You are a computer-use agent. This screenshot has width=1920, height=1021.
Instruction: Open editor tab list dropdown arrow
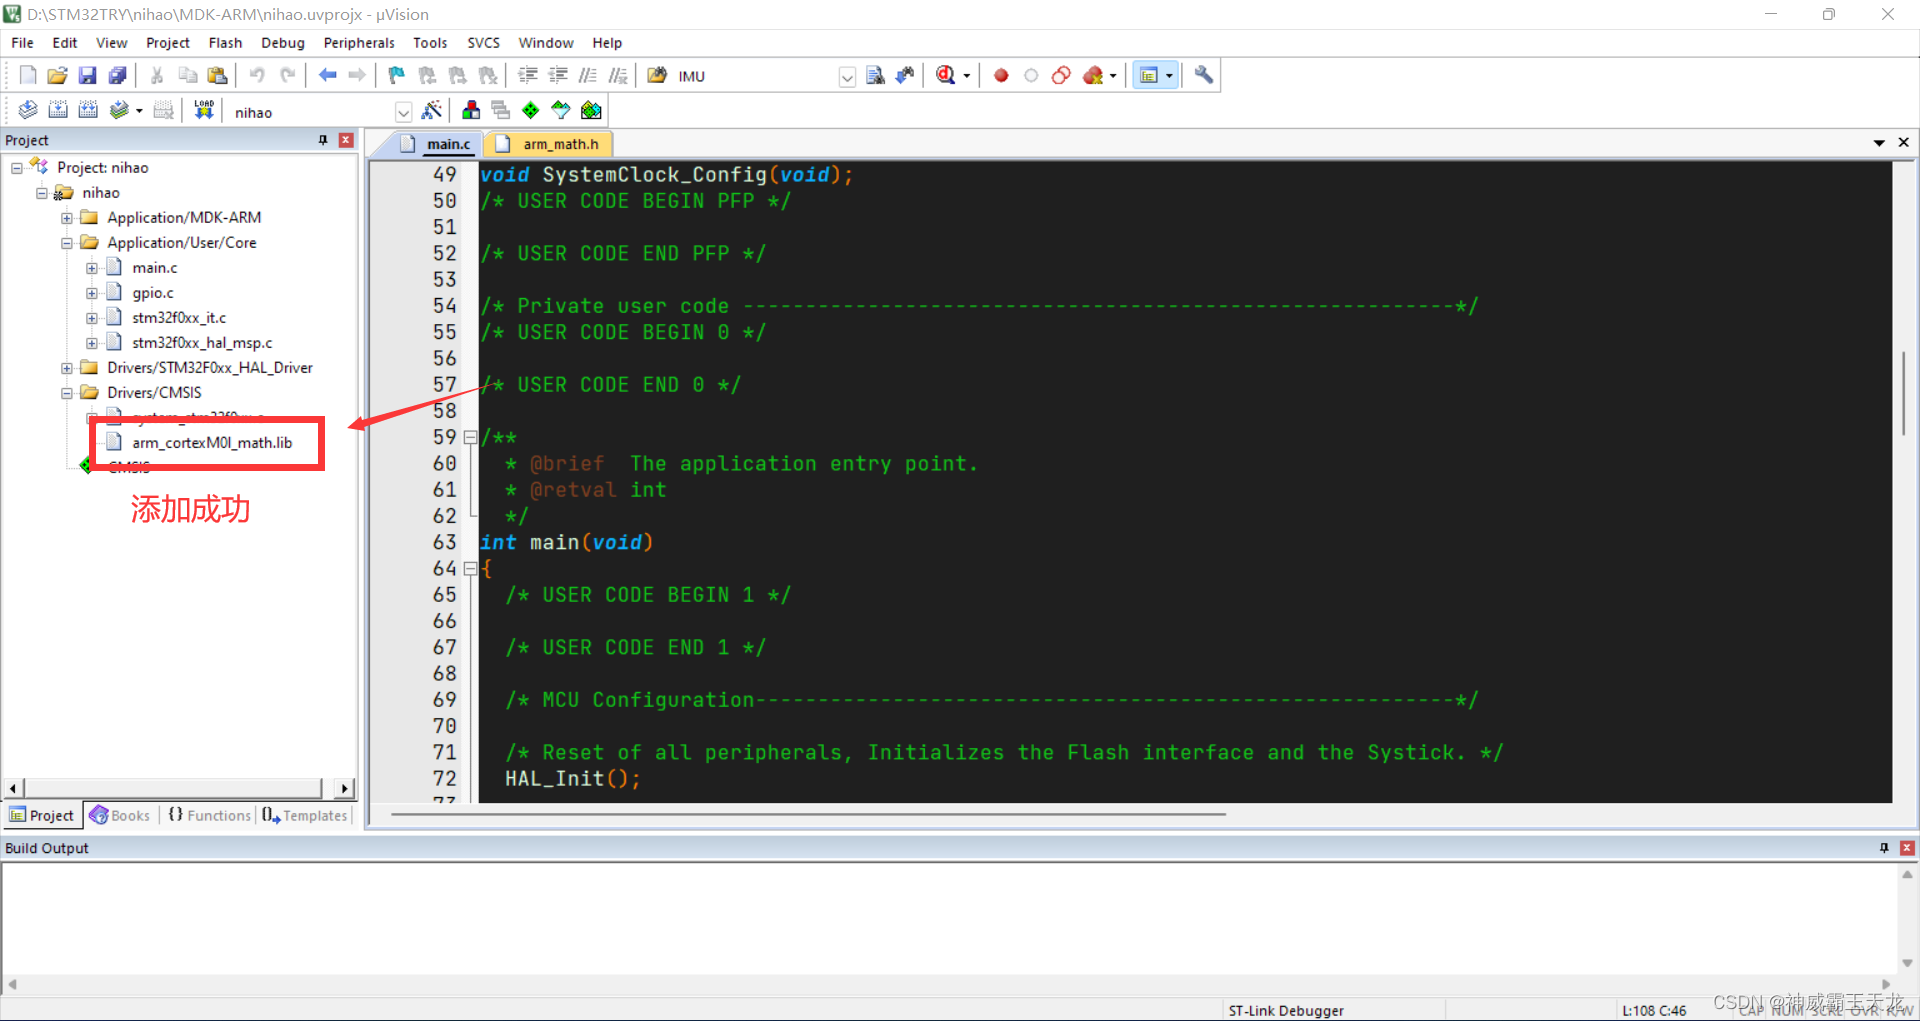click(1879, 143)
